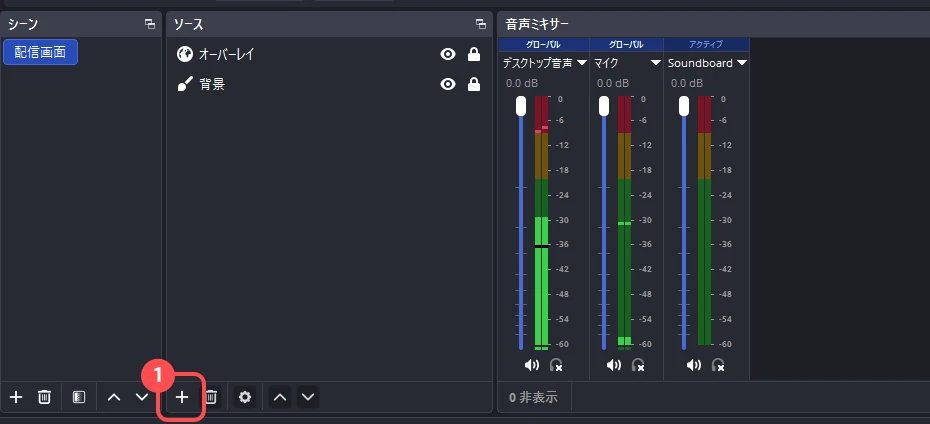Click the Soundboard 0.0 dB value
The width and height of the screenshot is (930, 424).
coord(687,83)
